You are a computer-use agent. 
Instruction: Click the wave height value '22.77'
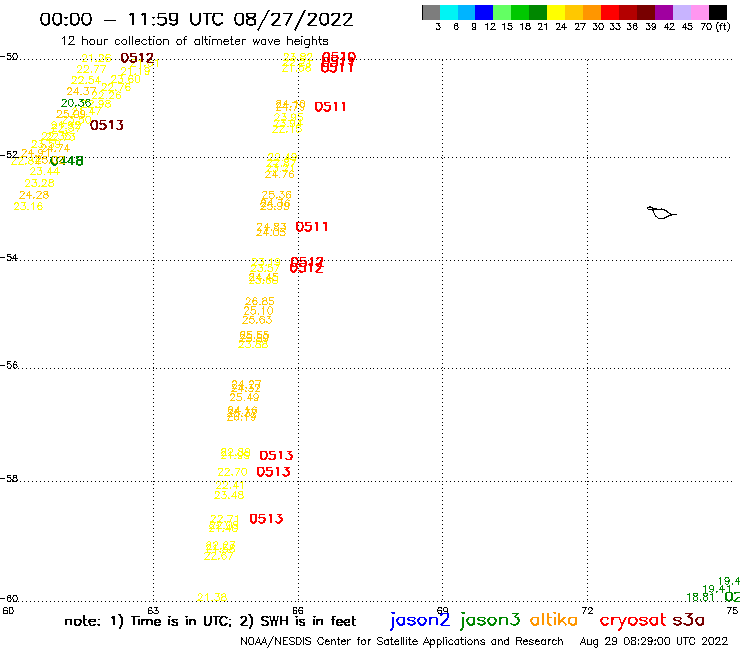tap(92, 69)
